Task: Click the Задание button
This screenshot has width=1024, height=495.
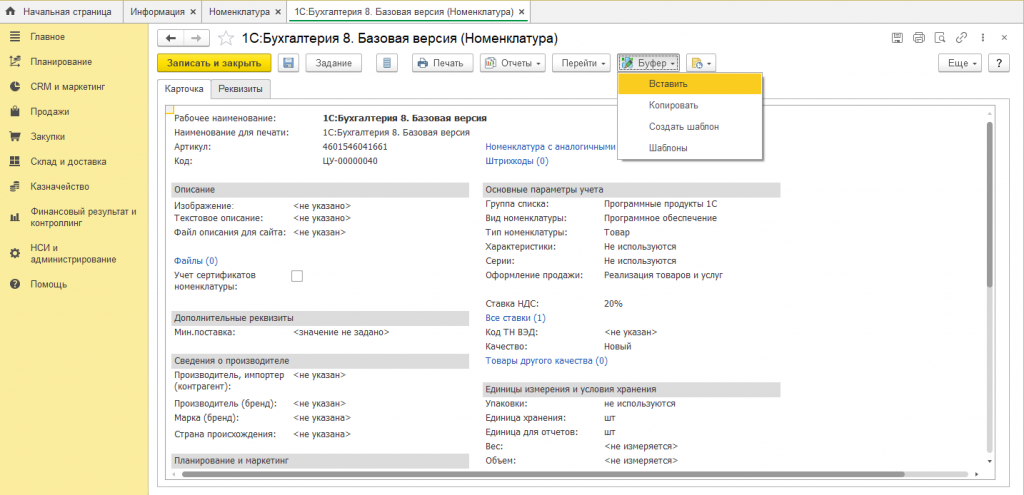Action: click(334, 63)
